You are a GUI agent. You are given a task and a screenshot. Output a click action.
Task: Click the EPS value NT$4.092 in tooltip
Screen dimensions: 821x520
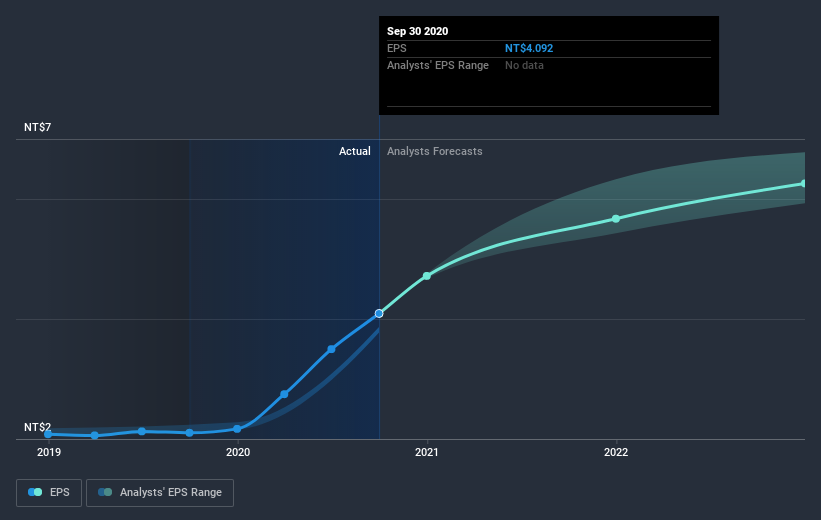(529, 48)
